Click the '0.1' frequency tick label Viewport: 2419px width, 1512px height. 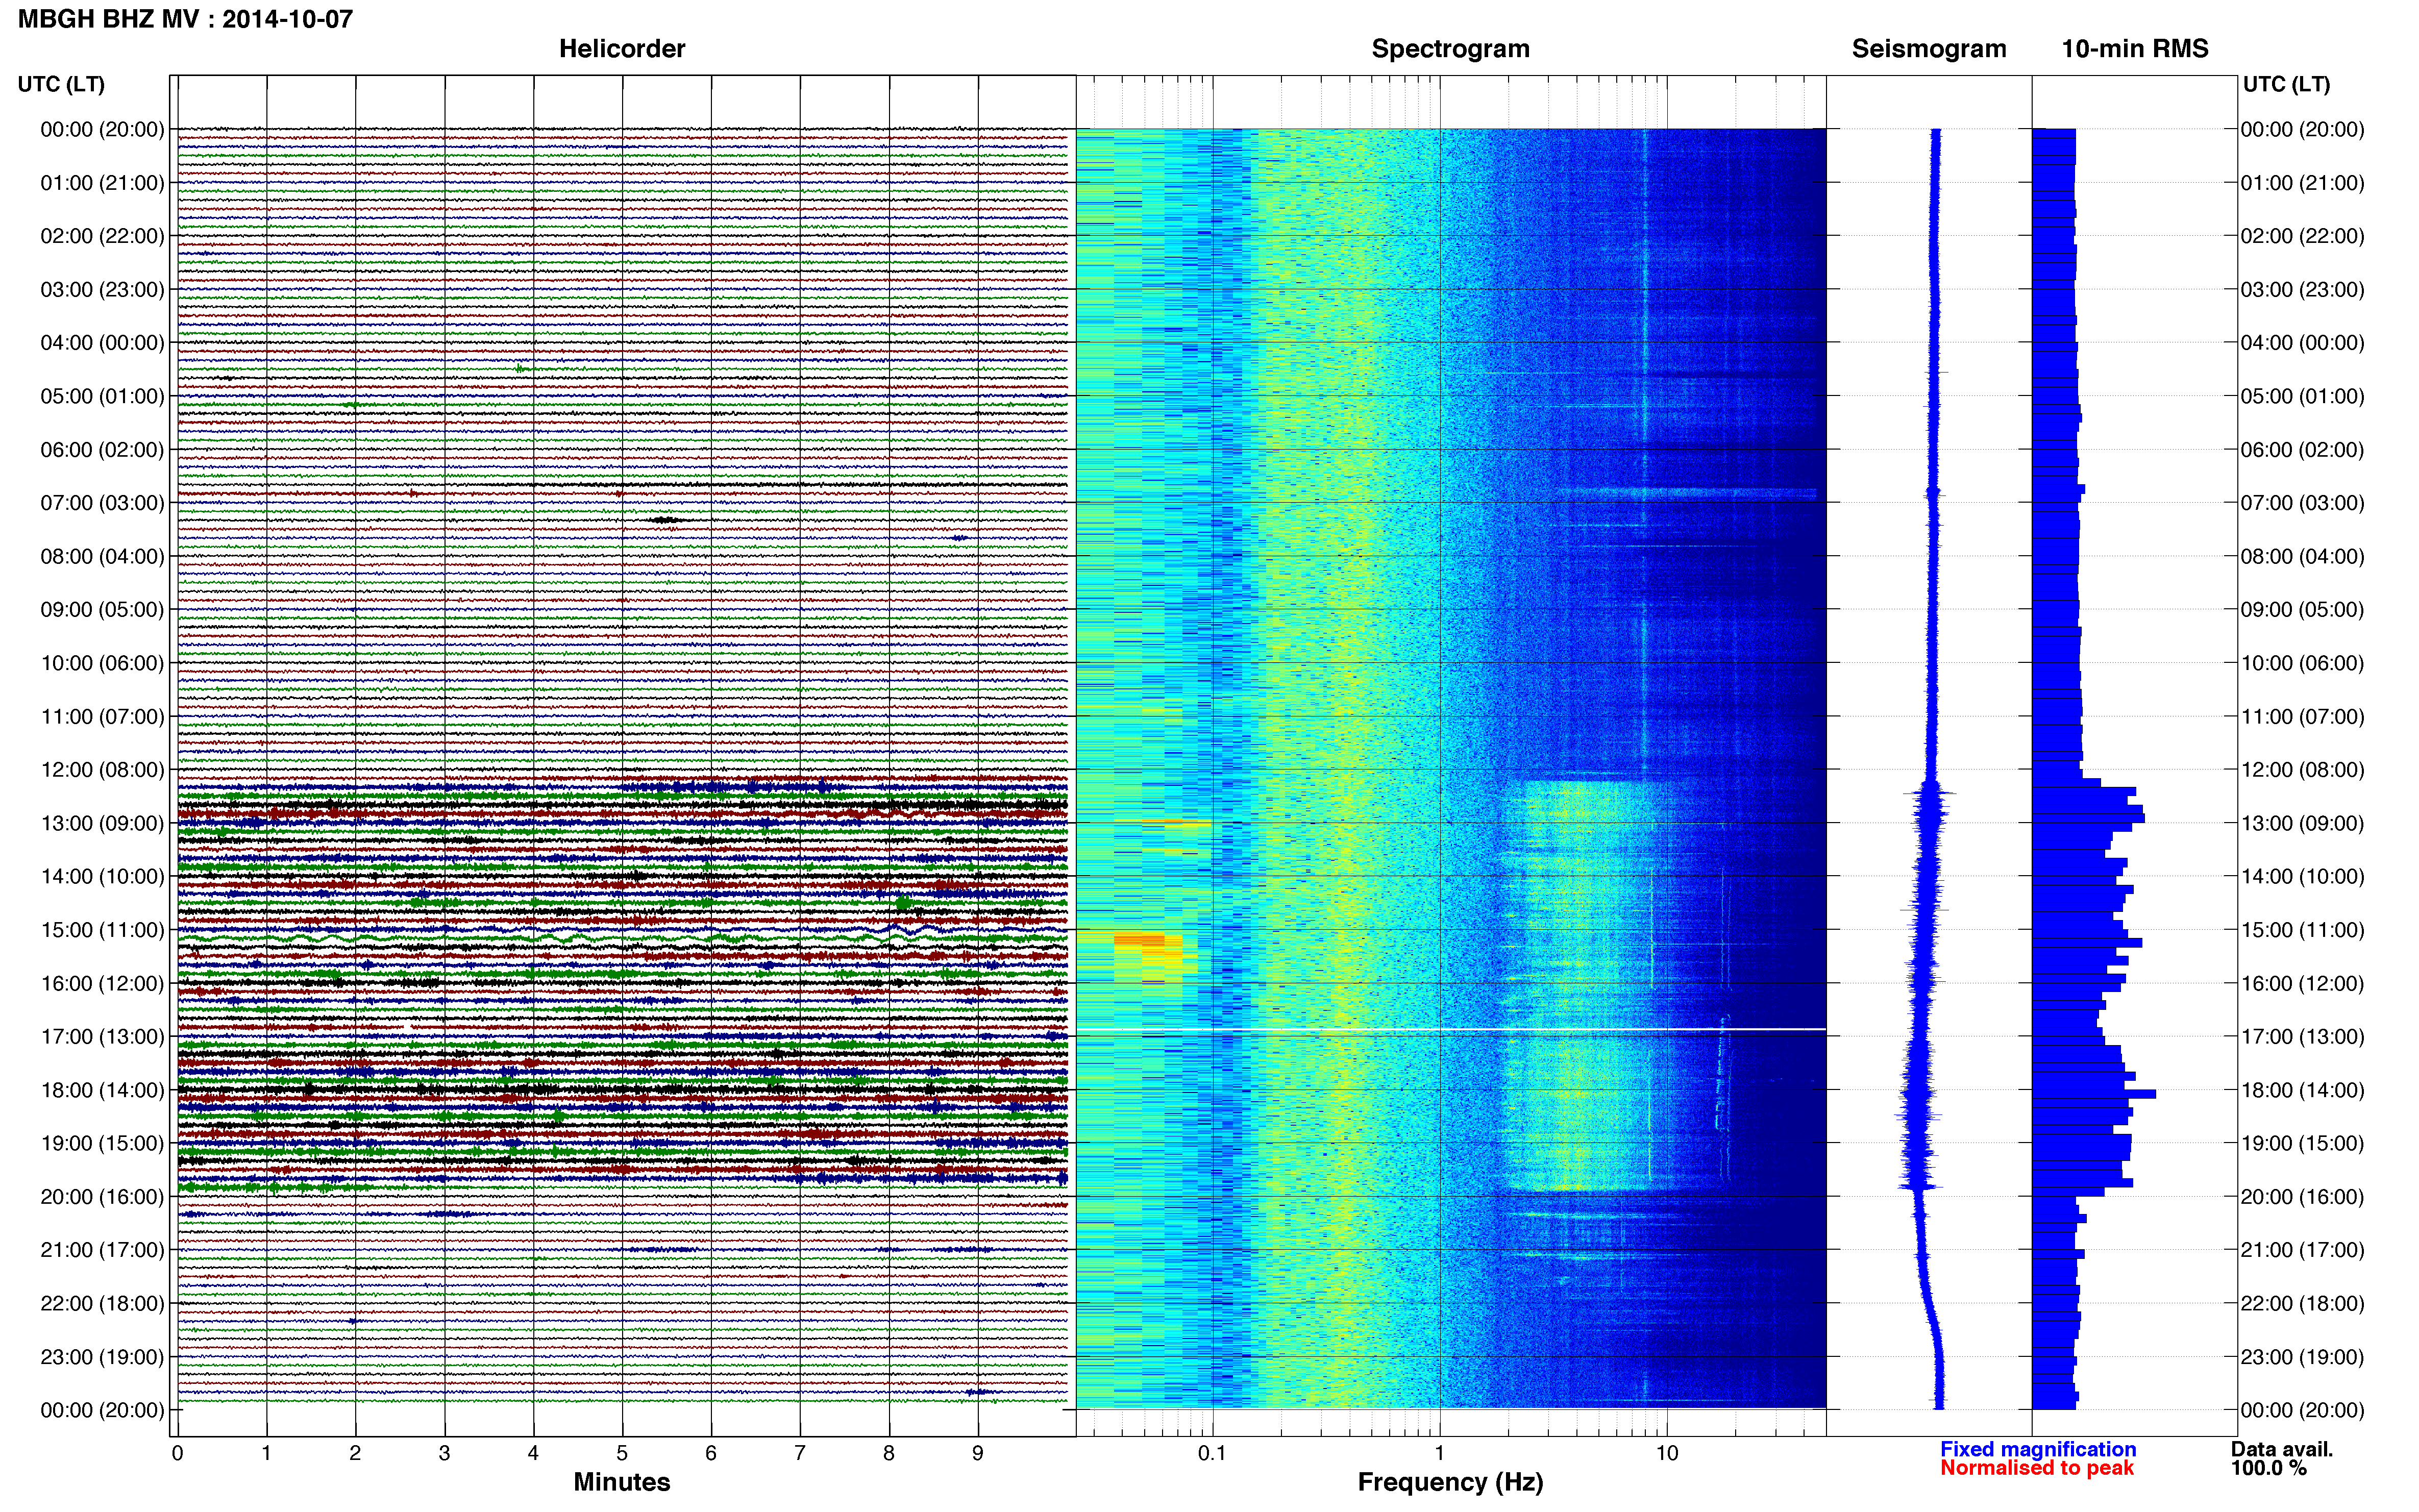coord(1212,1453)
